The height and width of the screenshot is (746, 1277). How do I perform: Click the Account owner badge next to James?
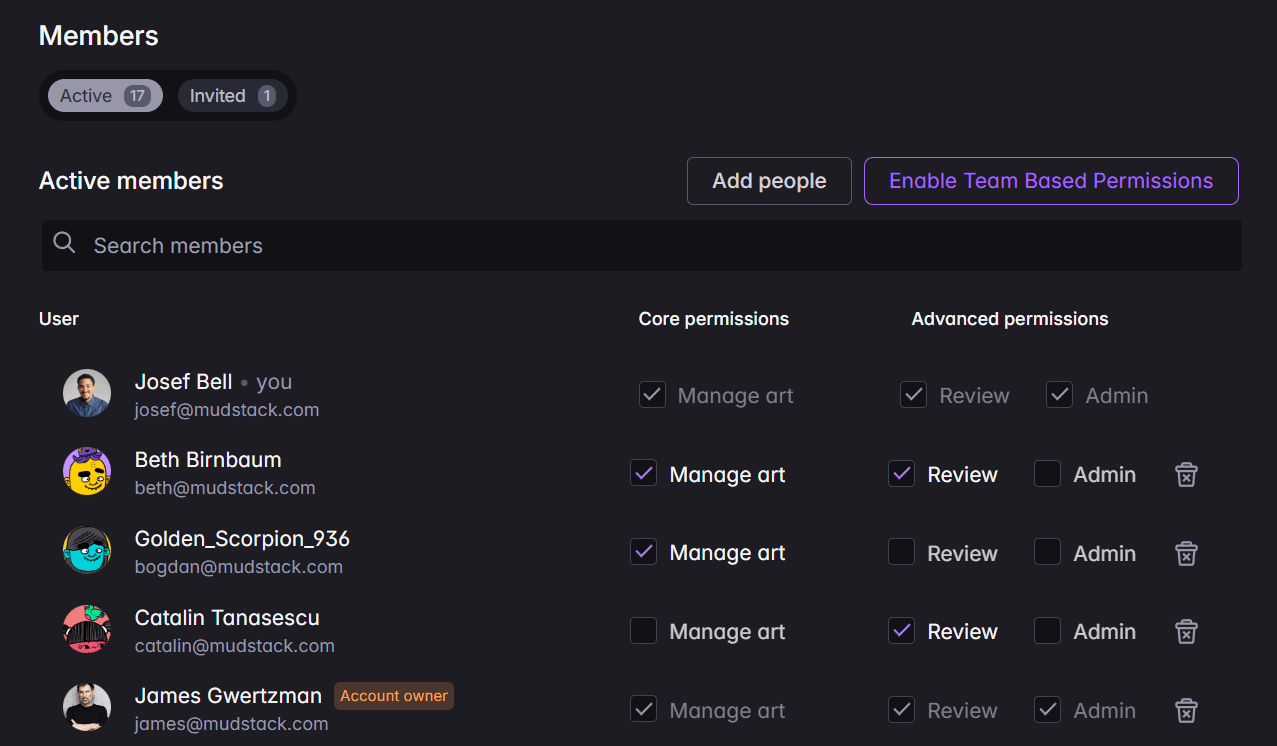coord(393,695)
